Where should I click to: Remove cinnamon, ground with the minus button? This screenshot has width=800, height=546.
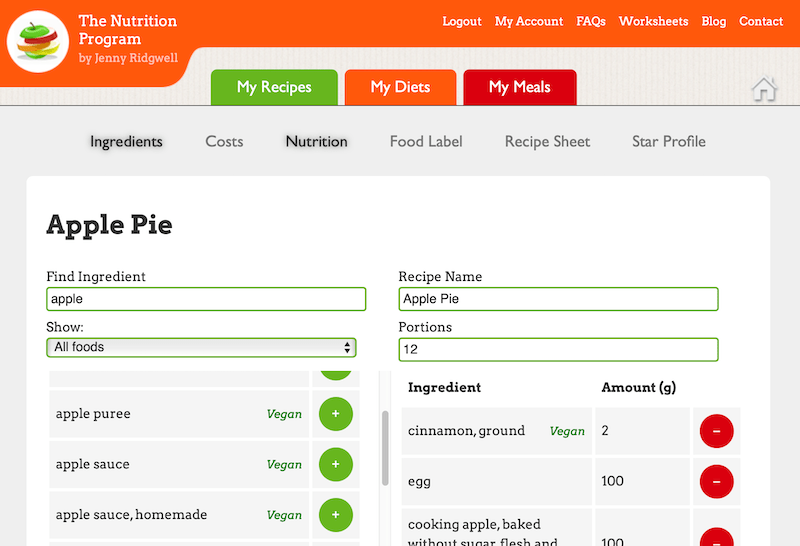(x=716, y=431)
